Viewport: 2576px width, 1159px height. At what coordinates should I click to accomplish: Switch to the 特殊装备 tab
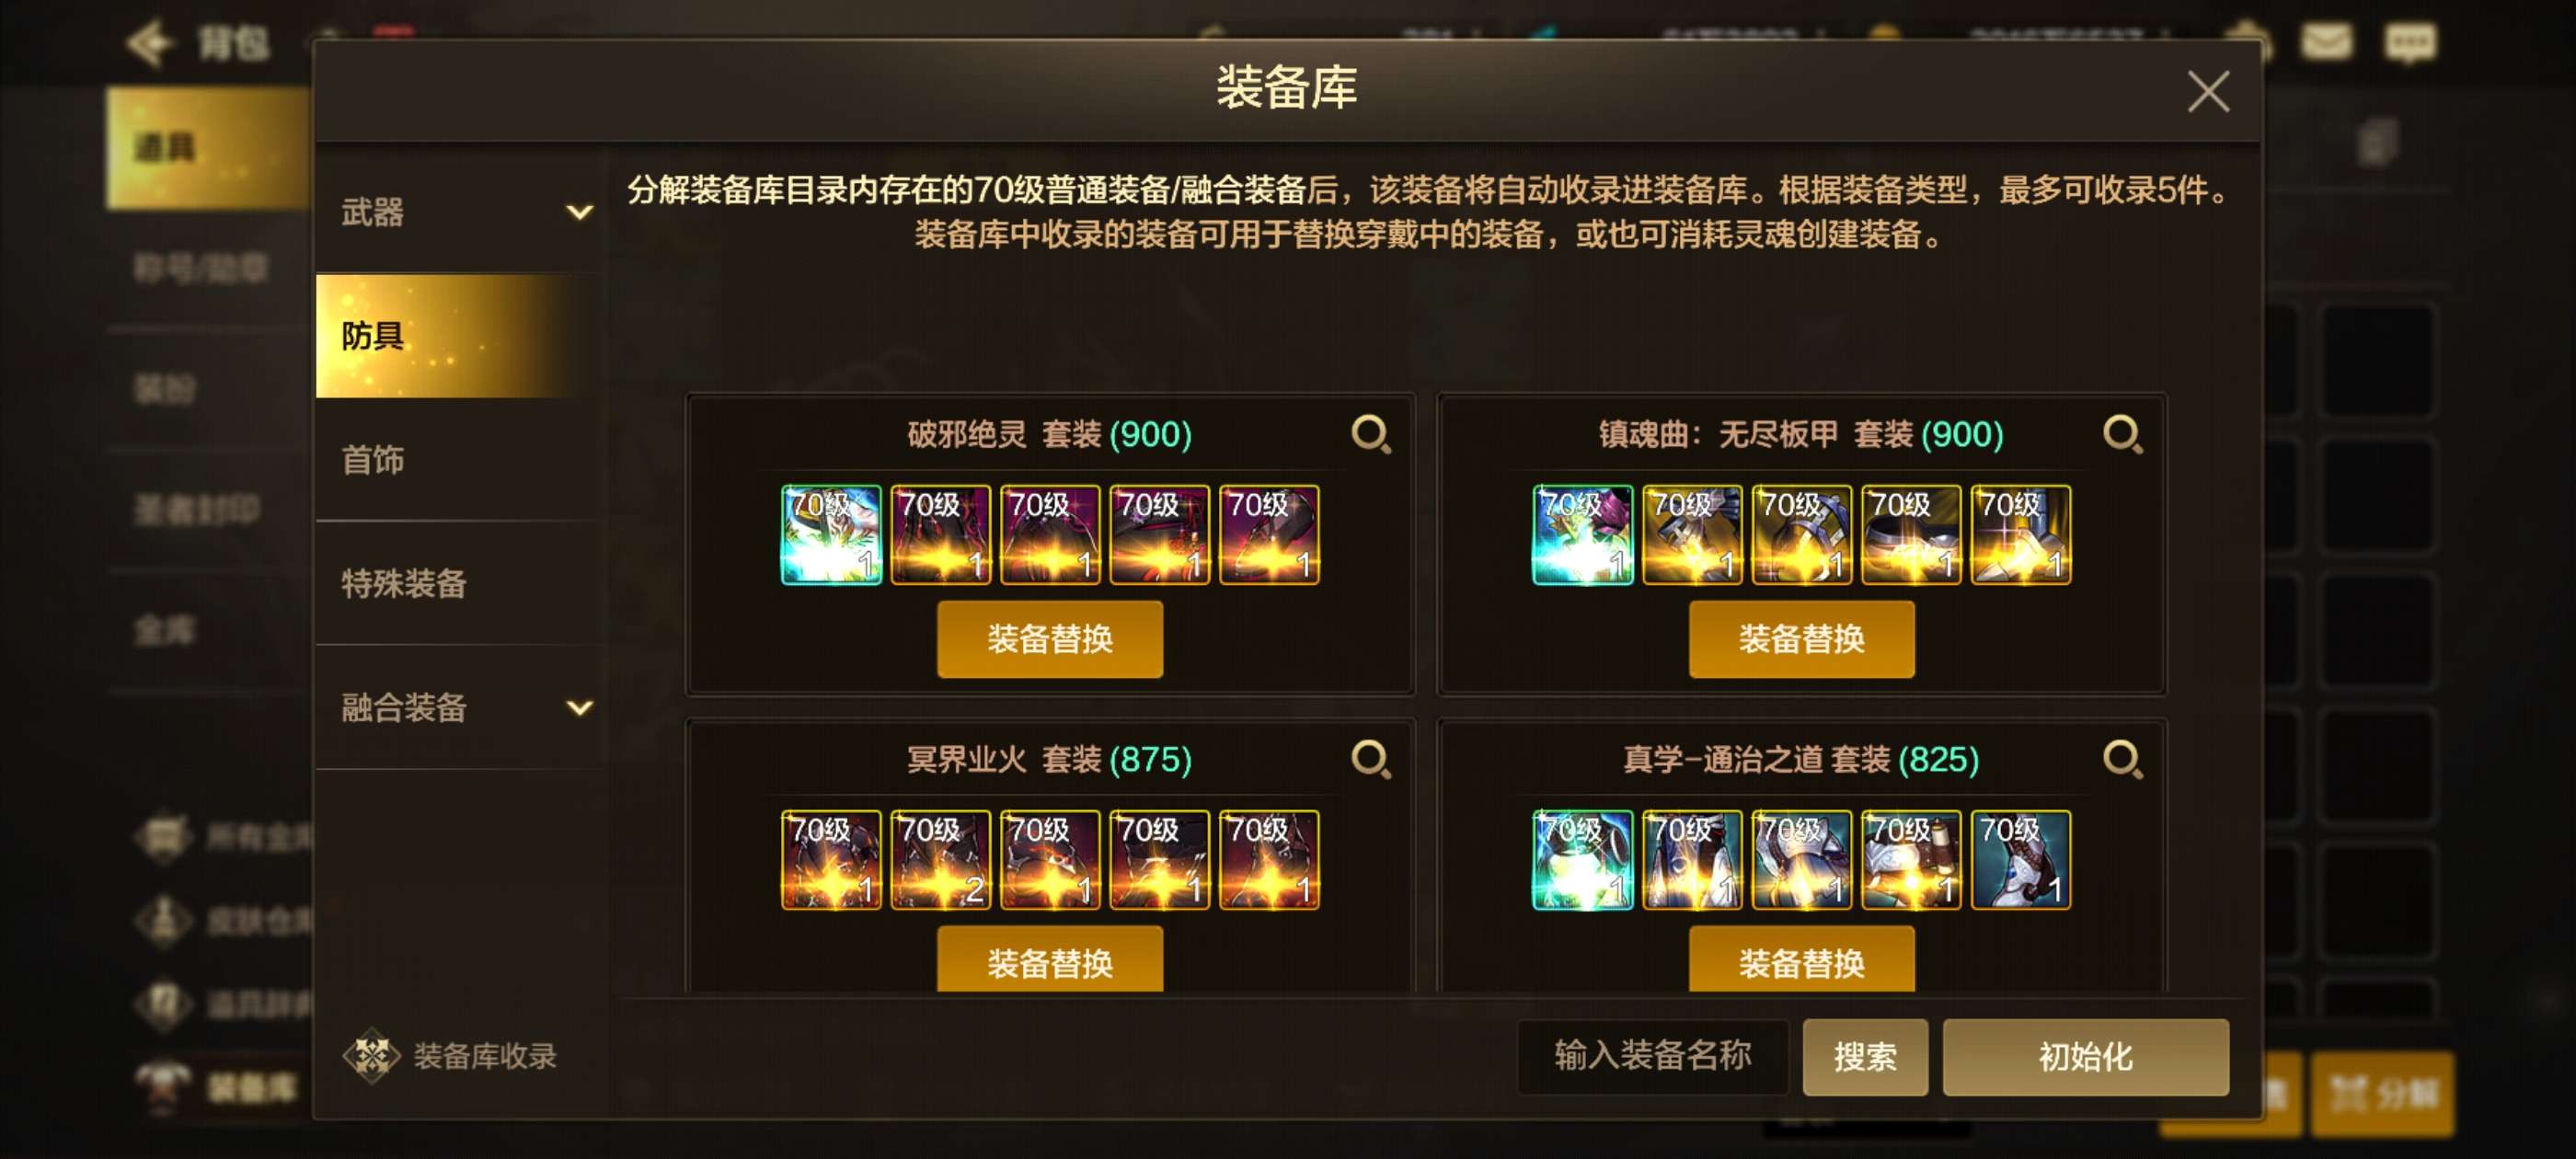462,584
